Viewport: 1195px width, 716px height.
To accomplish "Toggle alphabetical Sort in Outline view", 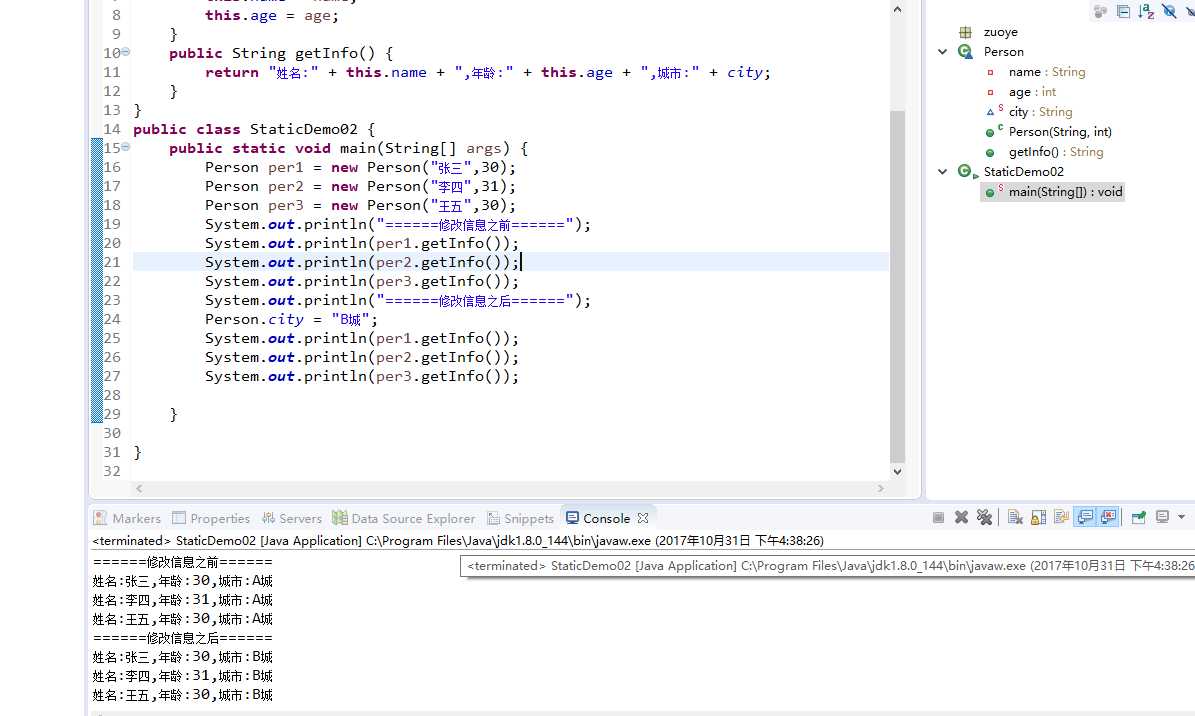I will [x=1146, y=11].
